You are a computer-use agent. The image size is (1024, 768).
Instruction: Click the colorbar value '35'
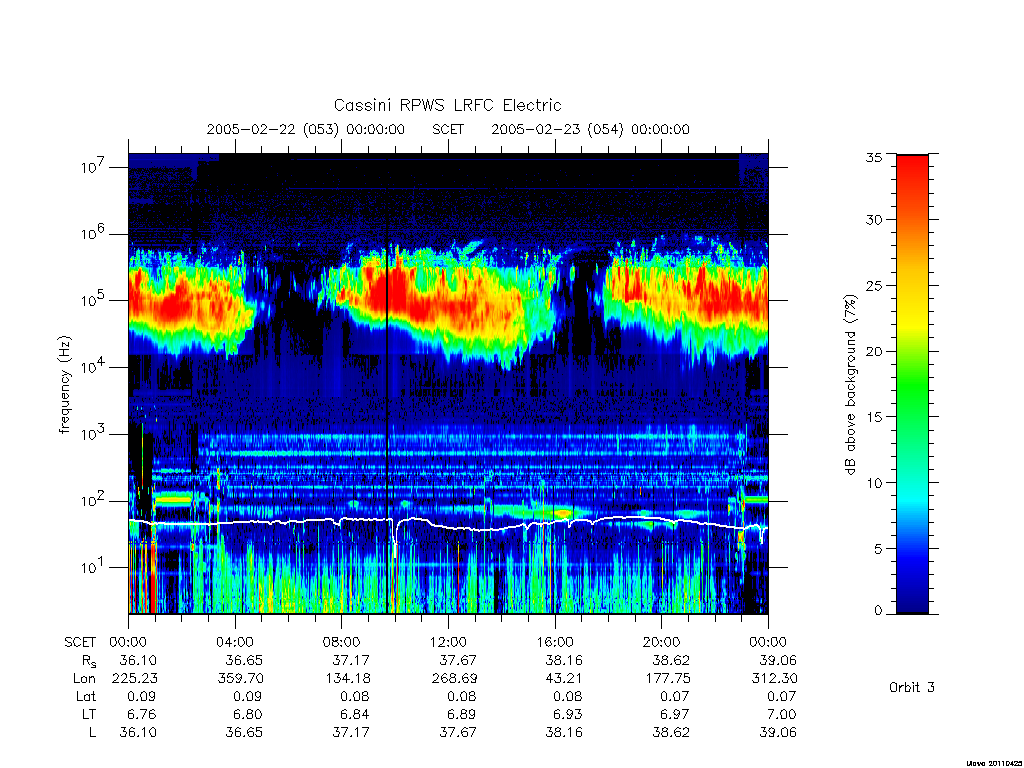click(x=874, y=157)
